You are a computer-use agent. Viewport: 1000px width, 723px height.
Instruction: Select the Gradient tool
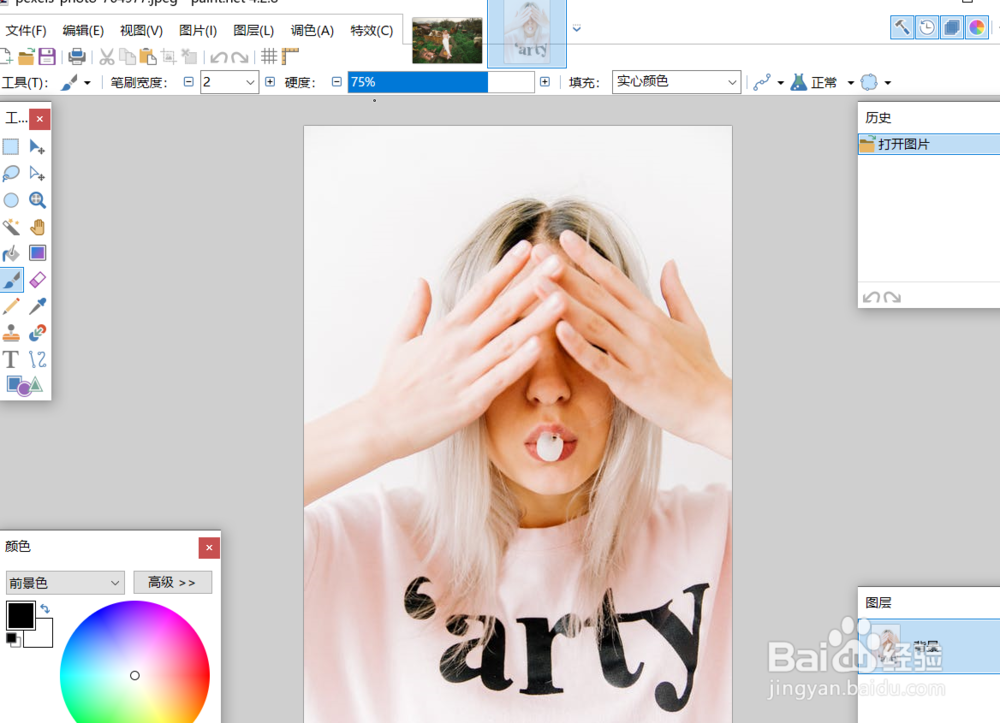point(37,253)
